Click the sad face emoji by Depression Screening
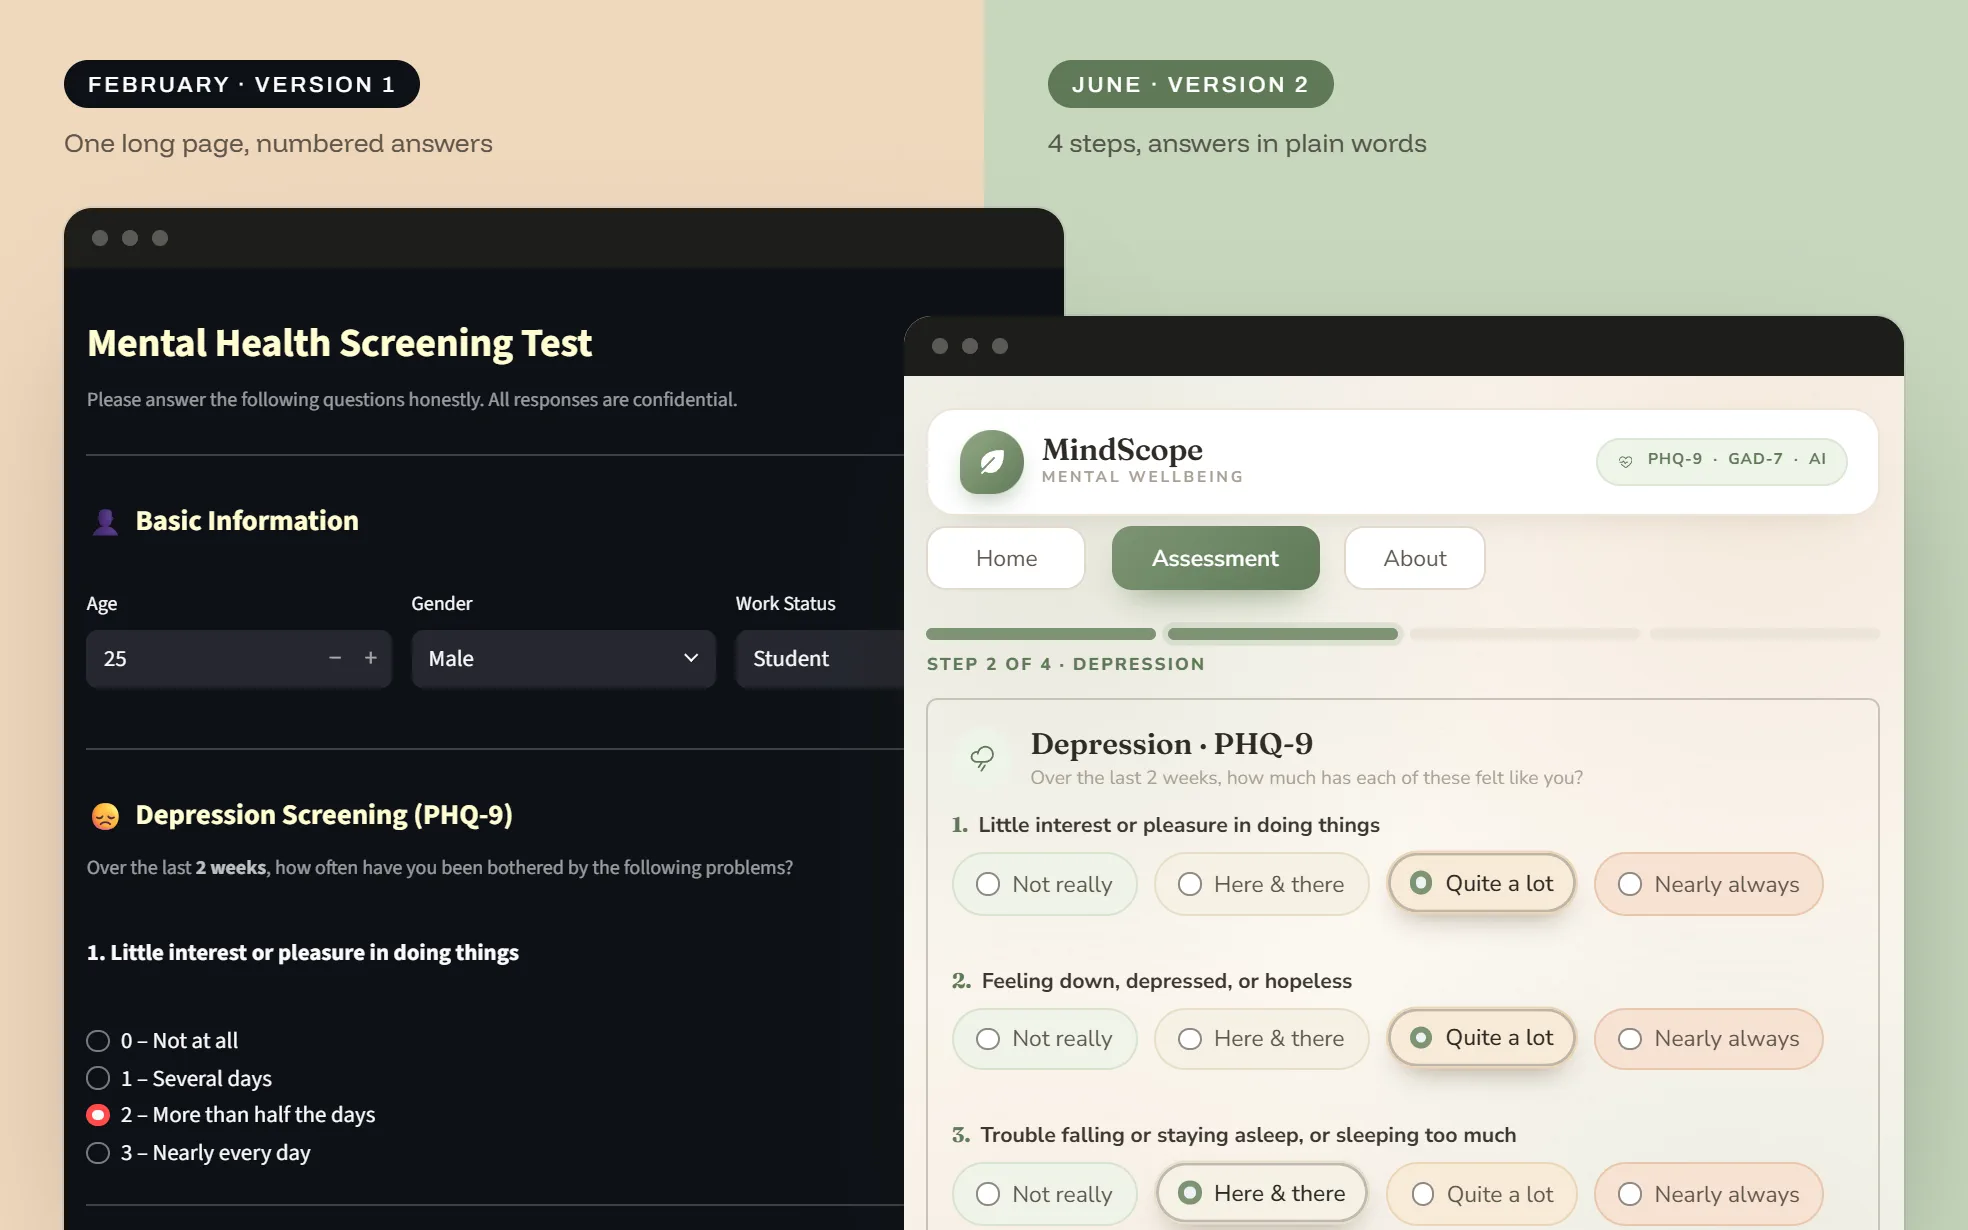The height and width of the screenshot is (1230, 1968). click(105, 816)
